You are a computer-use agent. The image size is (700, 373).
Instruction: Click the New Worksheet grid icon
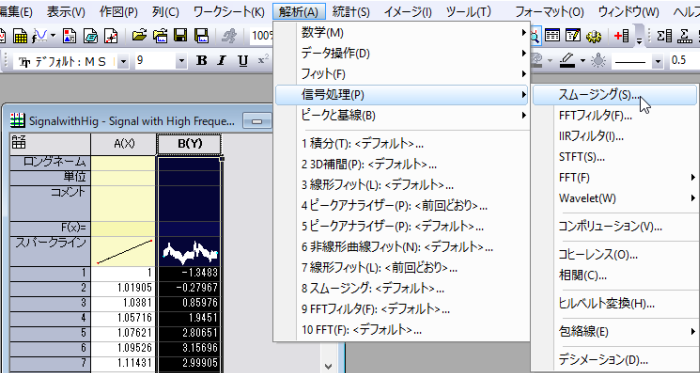tap(20, 36)
